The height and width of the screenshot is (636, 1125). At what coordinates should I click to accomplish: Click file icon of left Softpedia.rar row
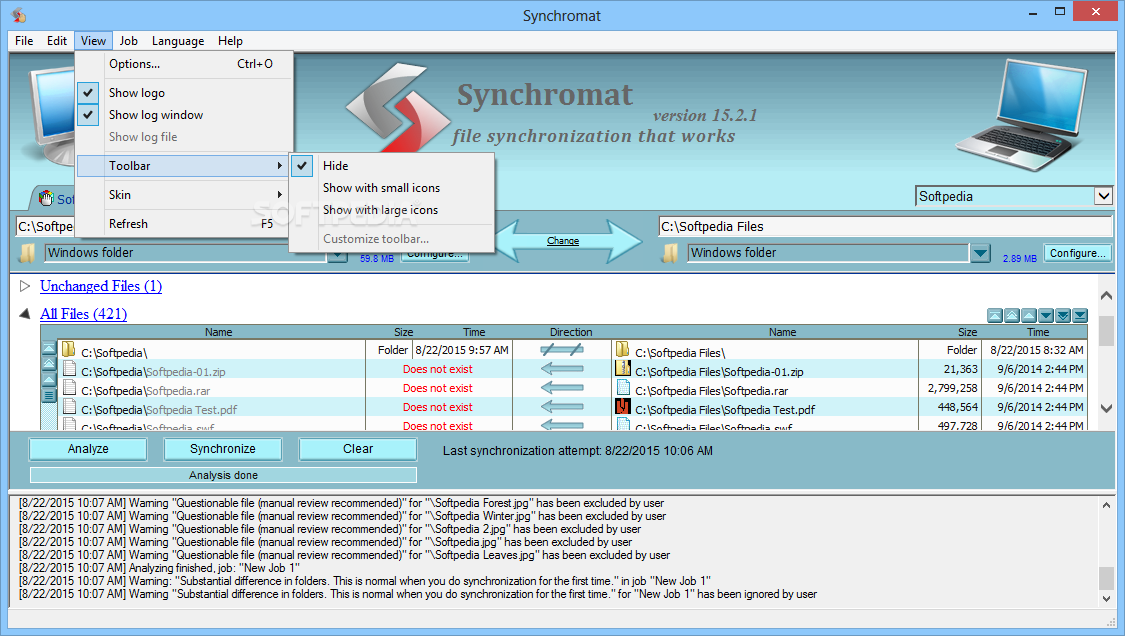[70, 388]
